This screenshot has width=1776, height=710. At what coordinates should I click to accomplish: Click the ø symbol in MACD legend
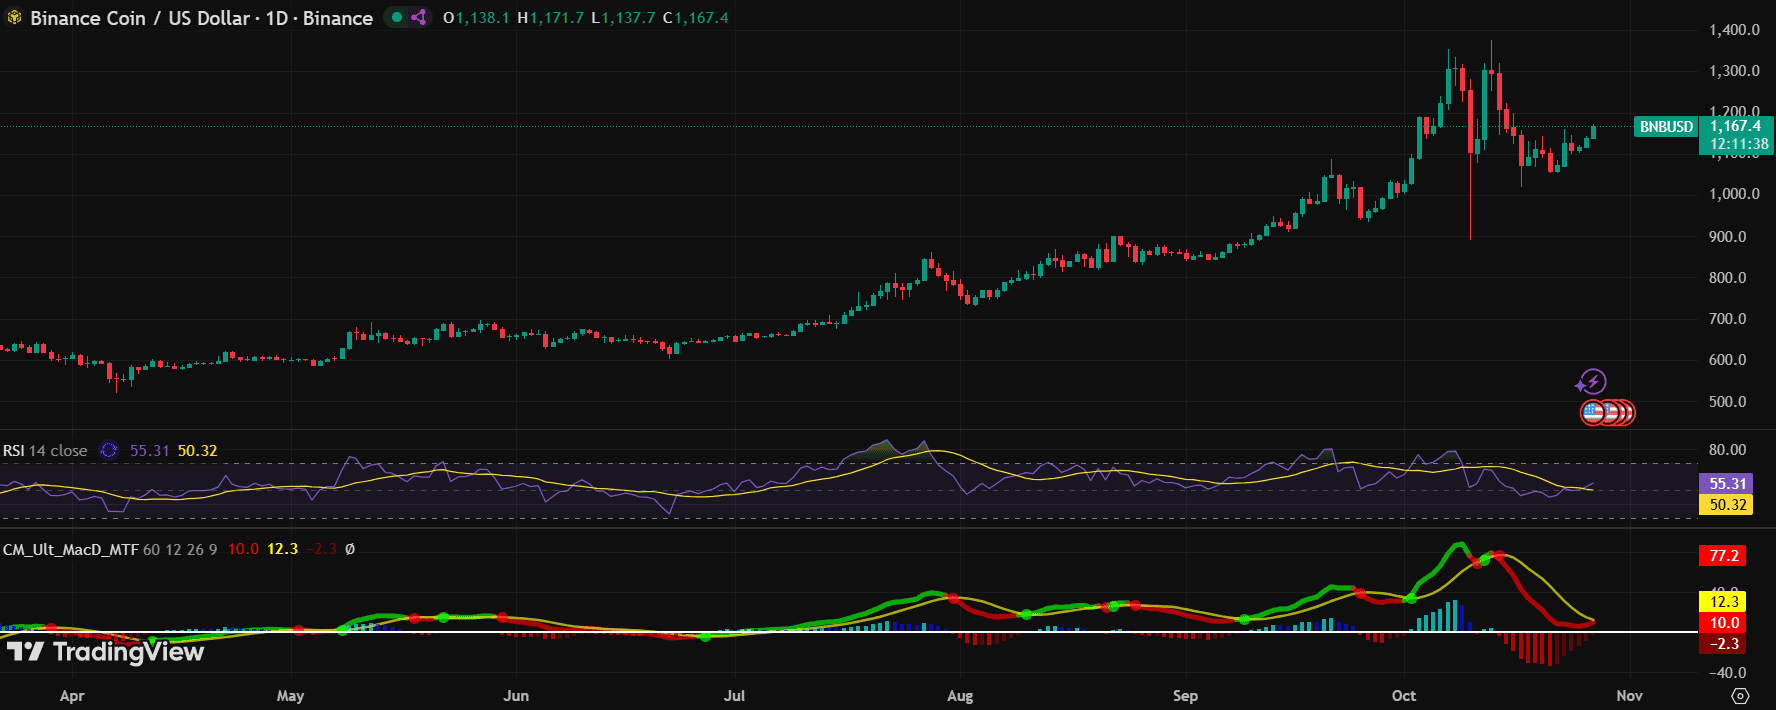350,549
